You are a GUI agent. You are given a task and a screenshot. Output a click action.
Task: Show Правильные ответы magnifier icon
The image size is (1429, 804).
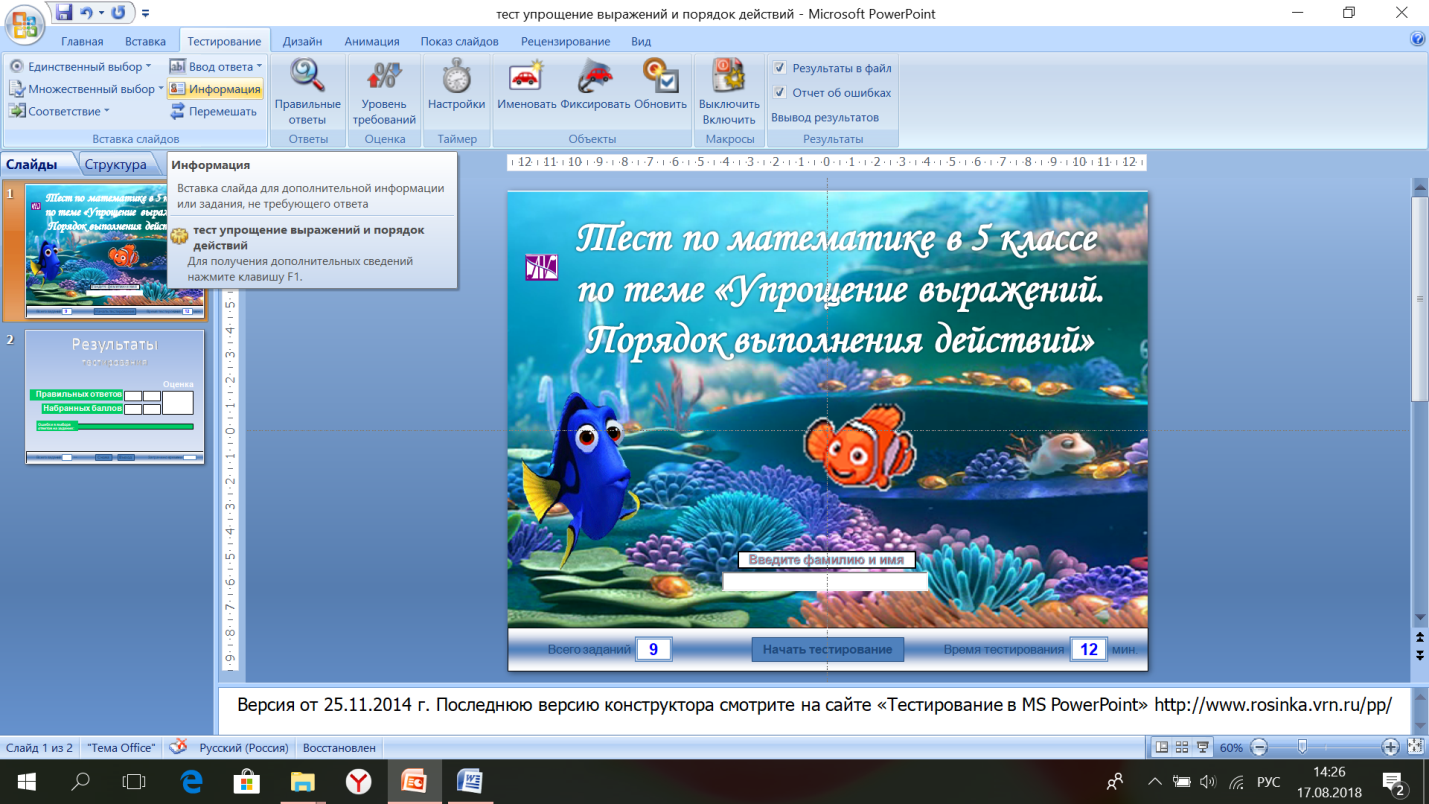coord(307,75)
